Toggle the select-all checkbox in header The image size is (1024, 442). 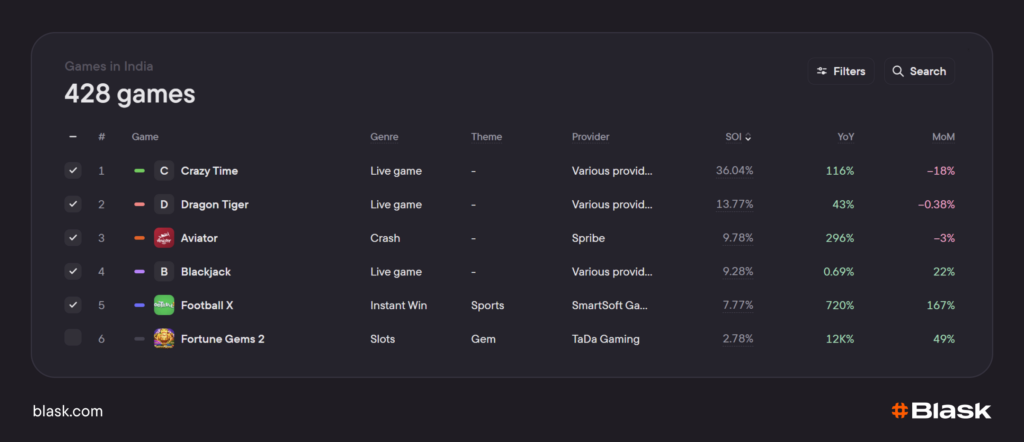(x=73, y=137)
